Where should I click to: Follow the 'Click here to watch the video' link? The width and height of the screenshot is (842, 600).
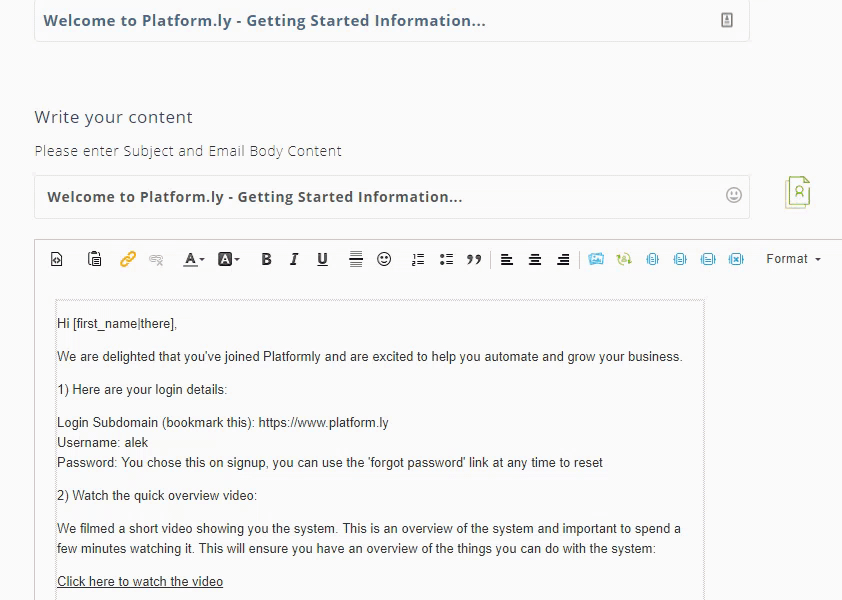(x=140, y=582)
